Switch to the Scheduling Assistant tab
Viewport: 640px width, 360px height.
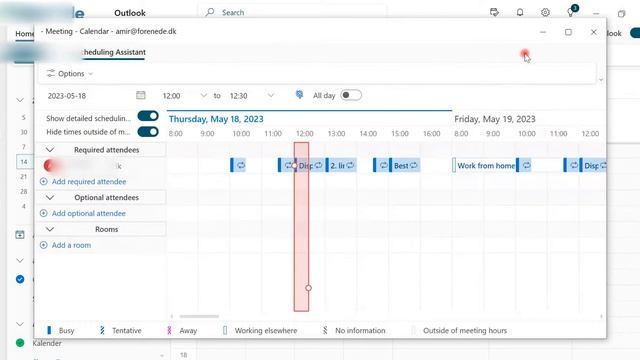click(113, 52)
